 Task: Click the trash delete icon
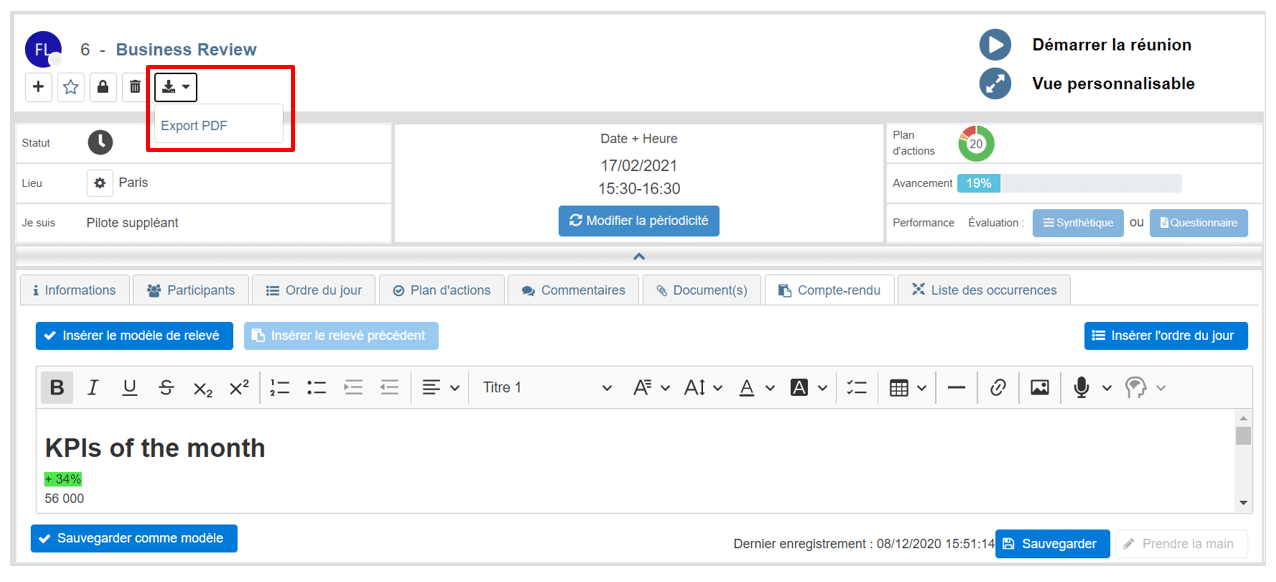click(135, 87)
